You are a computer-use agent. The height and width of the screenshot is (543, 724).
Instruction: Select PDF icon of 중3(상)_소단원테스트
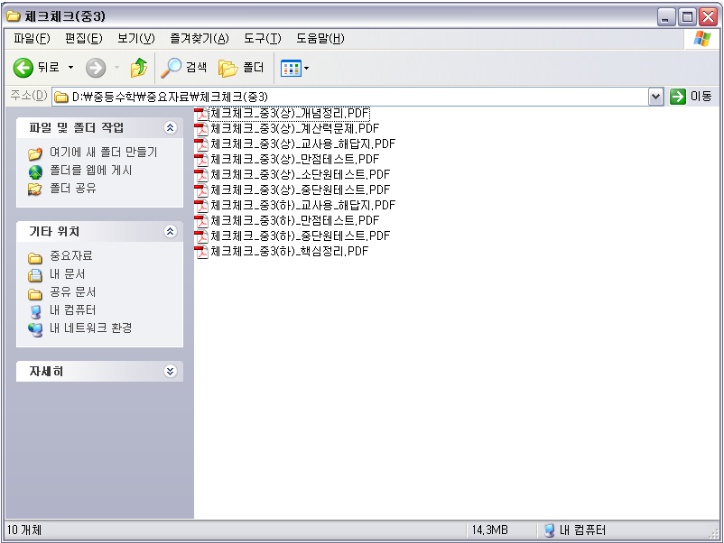tap(201, 175)
